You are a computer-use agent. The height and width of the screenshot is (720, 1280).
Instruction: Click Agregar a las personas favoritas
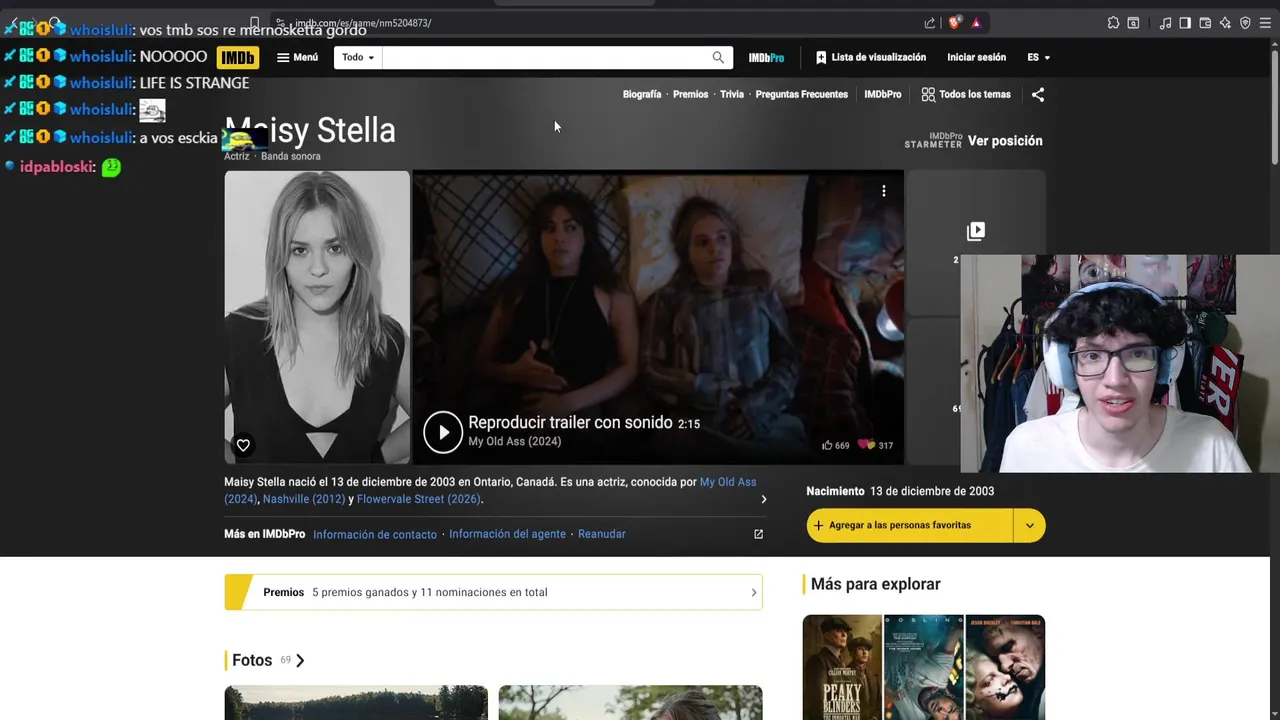910,525
